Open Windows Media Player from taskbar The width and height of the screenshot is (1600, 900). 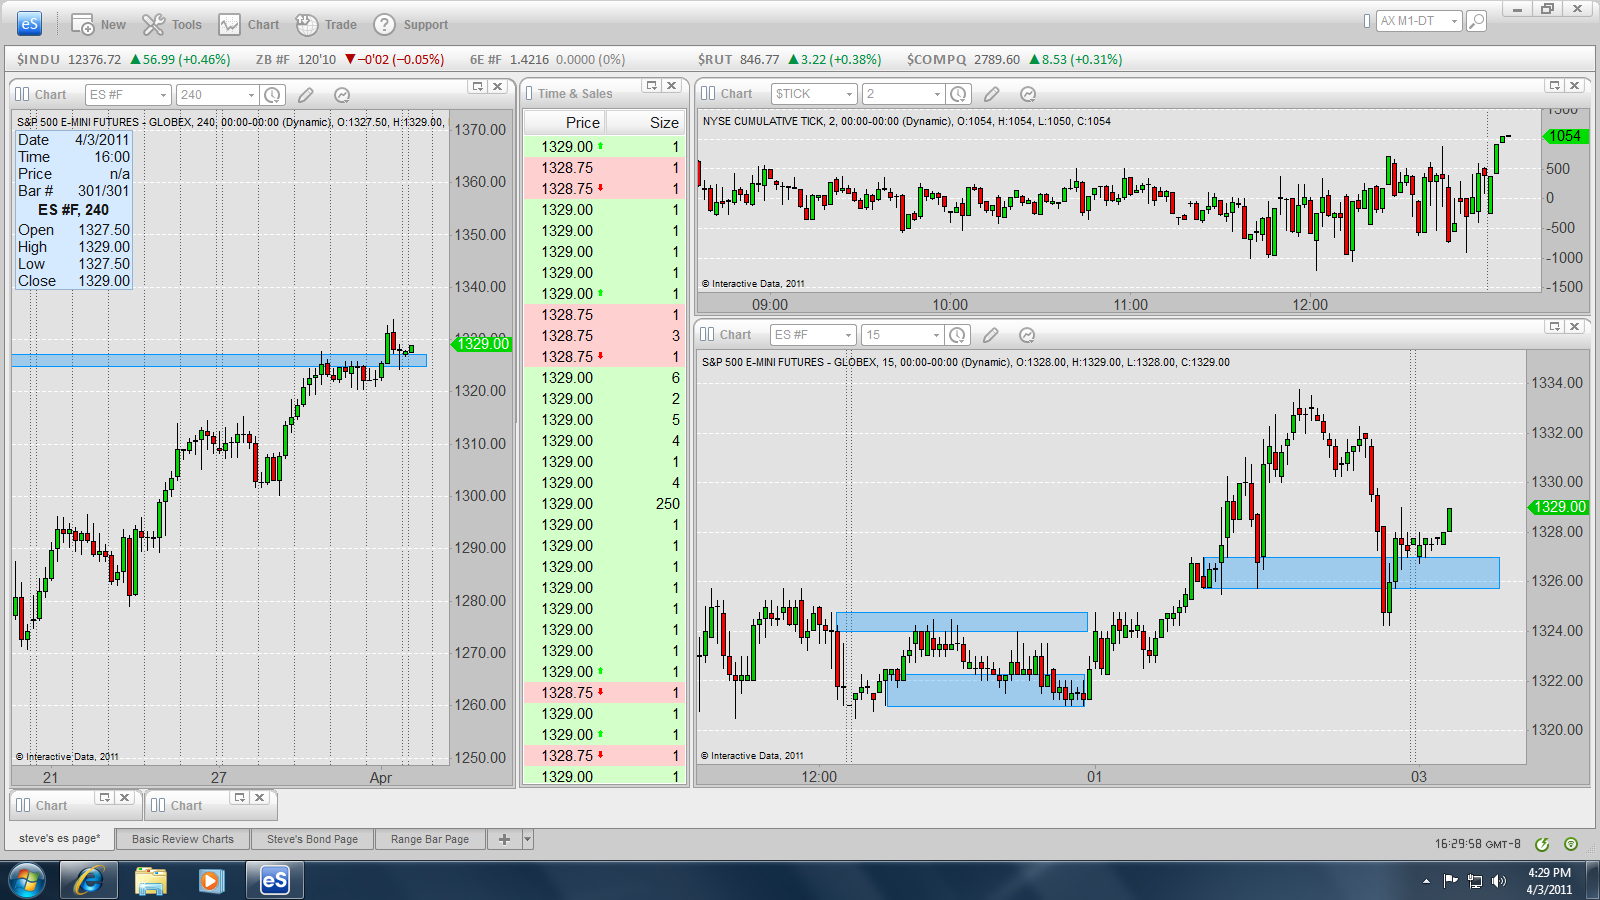(x=210, y=881)
